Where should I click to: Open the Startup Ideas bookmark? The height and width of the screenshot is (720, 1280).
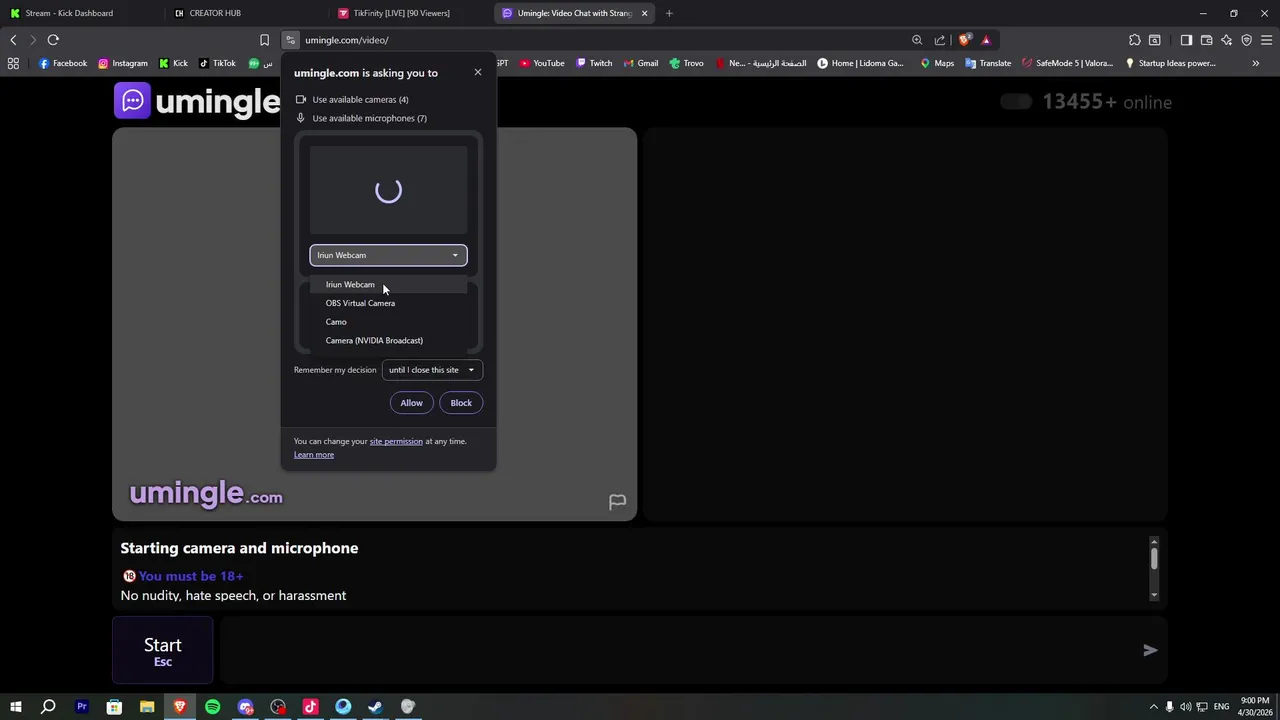[x=1170, y=63]
